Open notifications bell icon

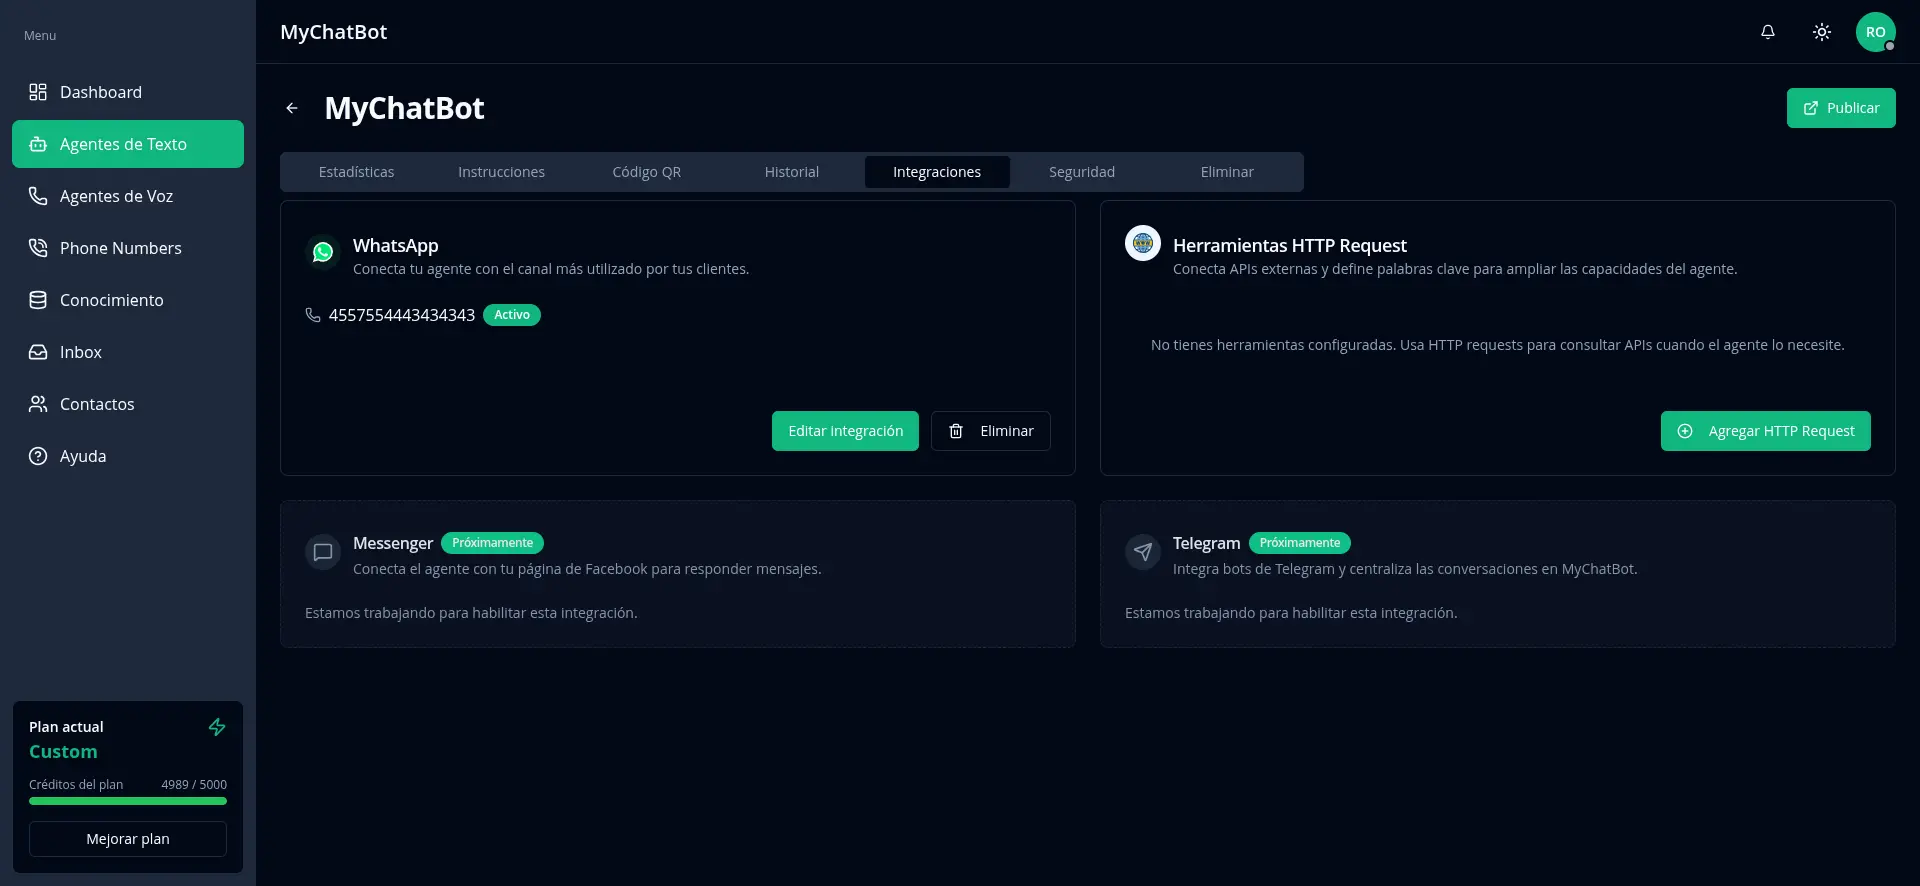click(1768, 32)
